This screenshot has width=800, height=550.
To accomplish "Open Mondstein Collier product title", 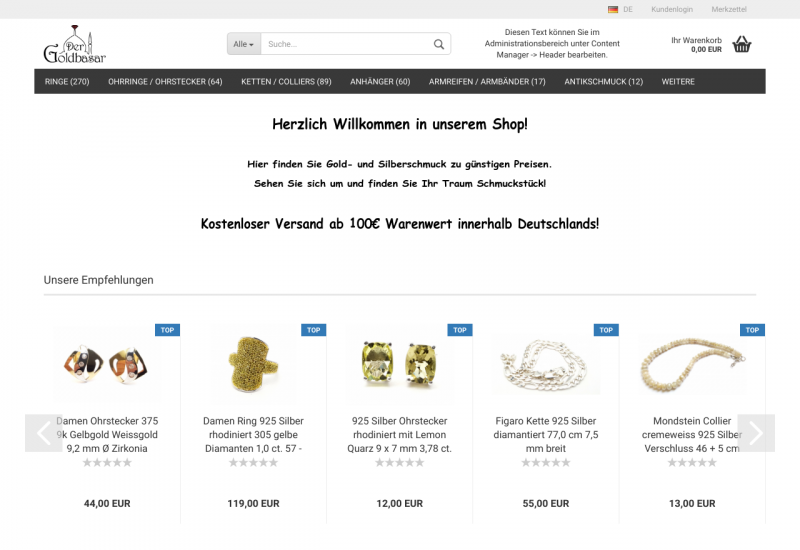I will 692,435.
